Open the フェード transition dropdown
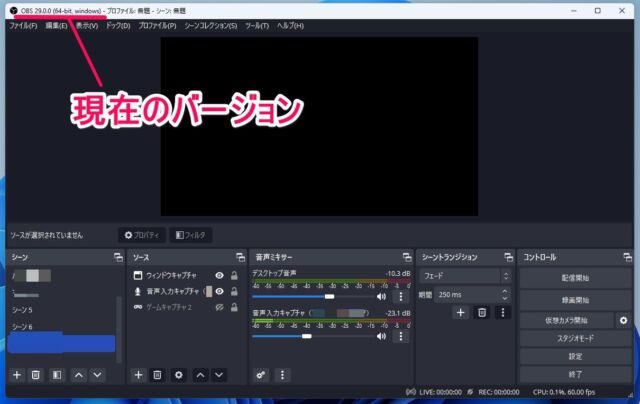The height and width of the screenshot is (404, 640). tap(465, 275)
